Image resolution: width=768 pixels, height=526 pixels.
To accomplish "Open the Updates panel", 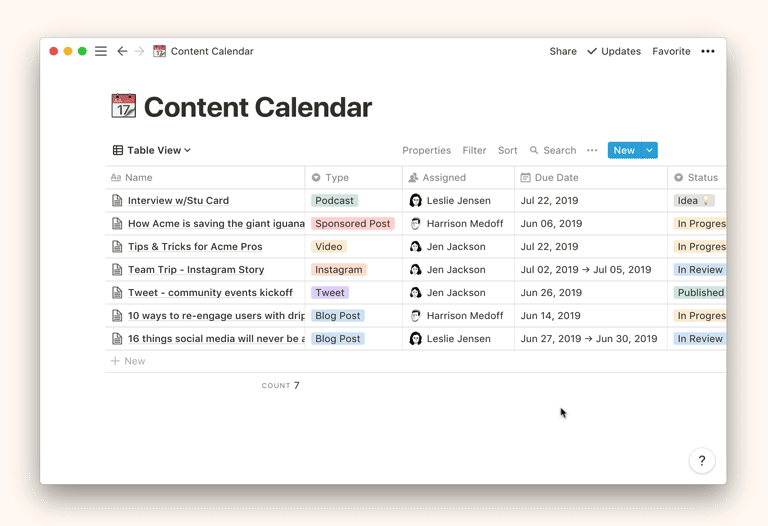I will (614, 51).
